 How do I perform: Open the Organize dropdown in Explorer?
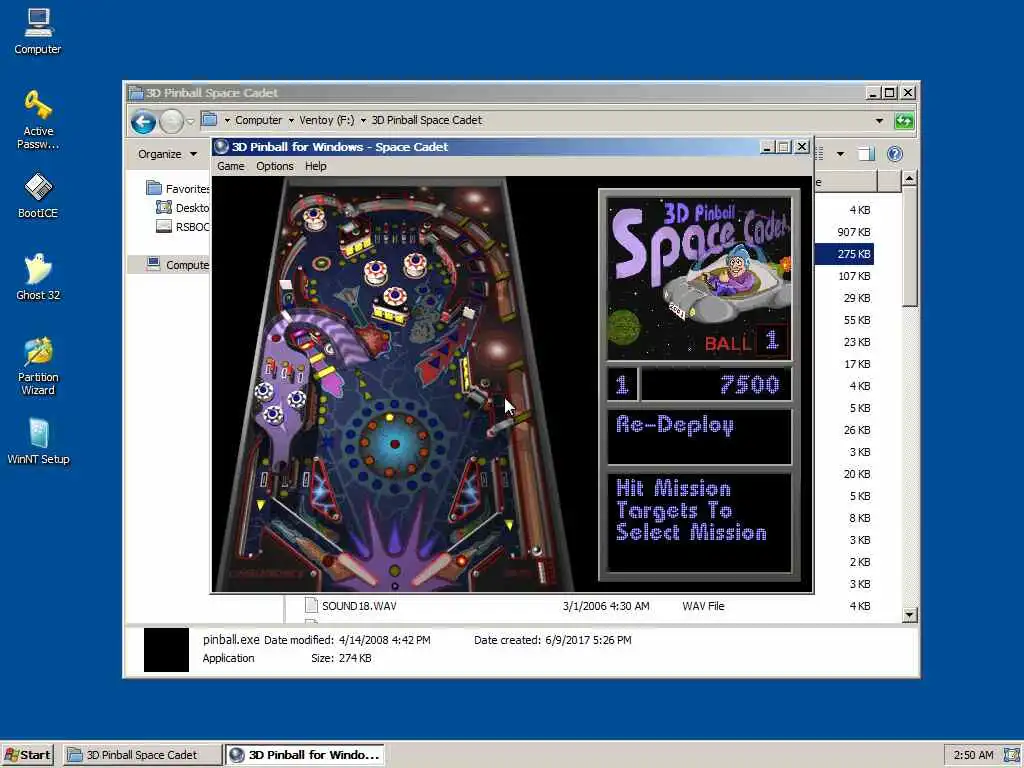pos(167,154)
